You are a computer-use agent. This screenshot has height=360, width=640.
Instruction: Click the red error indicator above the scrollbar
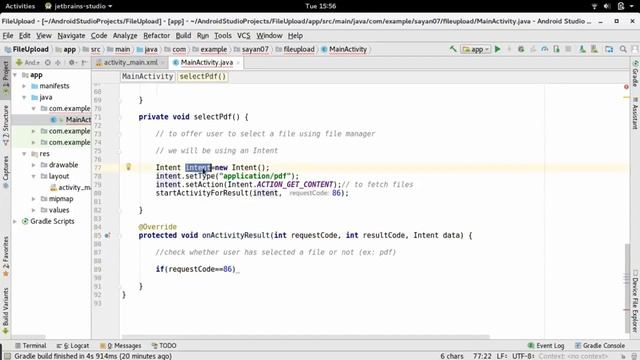(x=626, y=87)
